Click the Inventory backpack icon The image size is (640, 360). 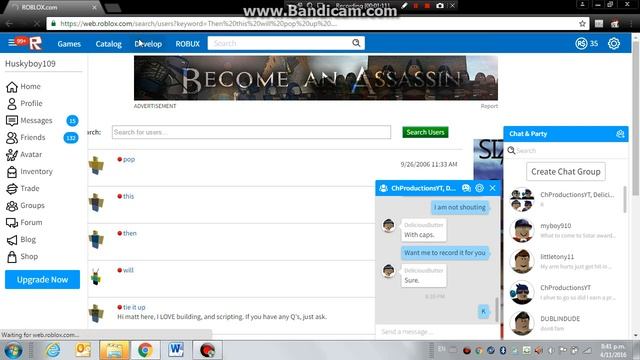coord(12,172)
